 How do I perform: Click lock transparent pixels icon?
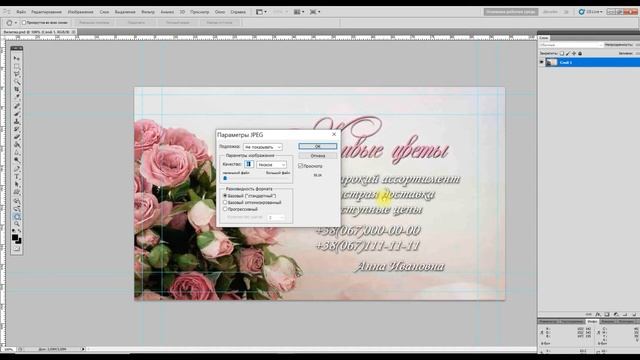(x=562, y=53)
